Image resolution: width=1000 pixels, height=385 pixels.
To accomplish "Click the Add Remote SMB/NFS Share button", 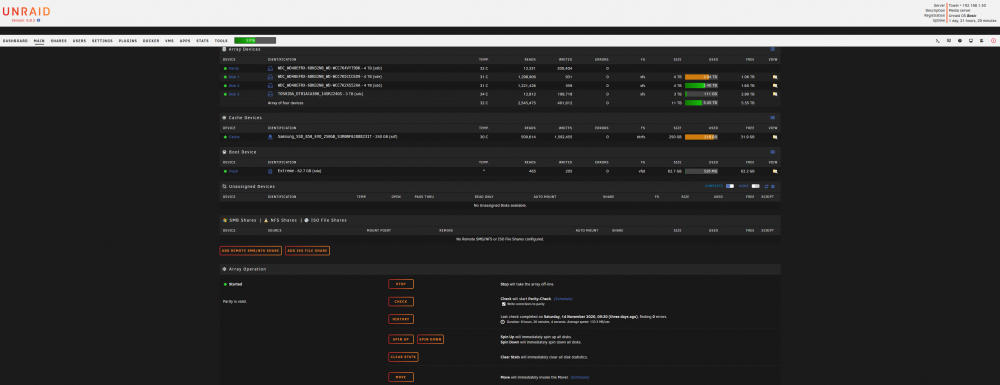I will (x=251, y=251).
